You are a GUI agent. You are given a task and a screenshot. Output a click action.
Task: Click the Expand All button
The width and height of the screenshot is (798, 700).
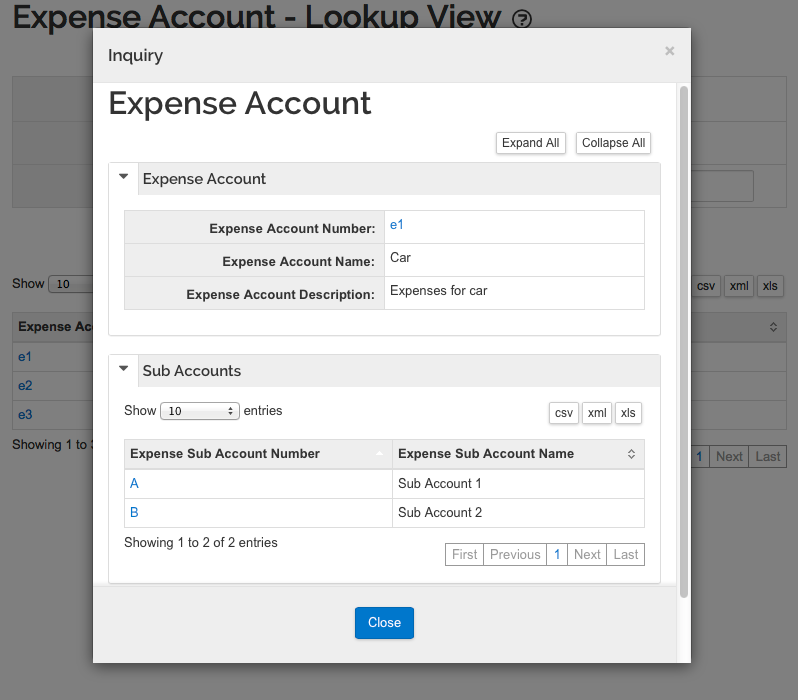[x=530, y=143]
